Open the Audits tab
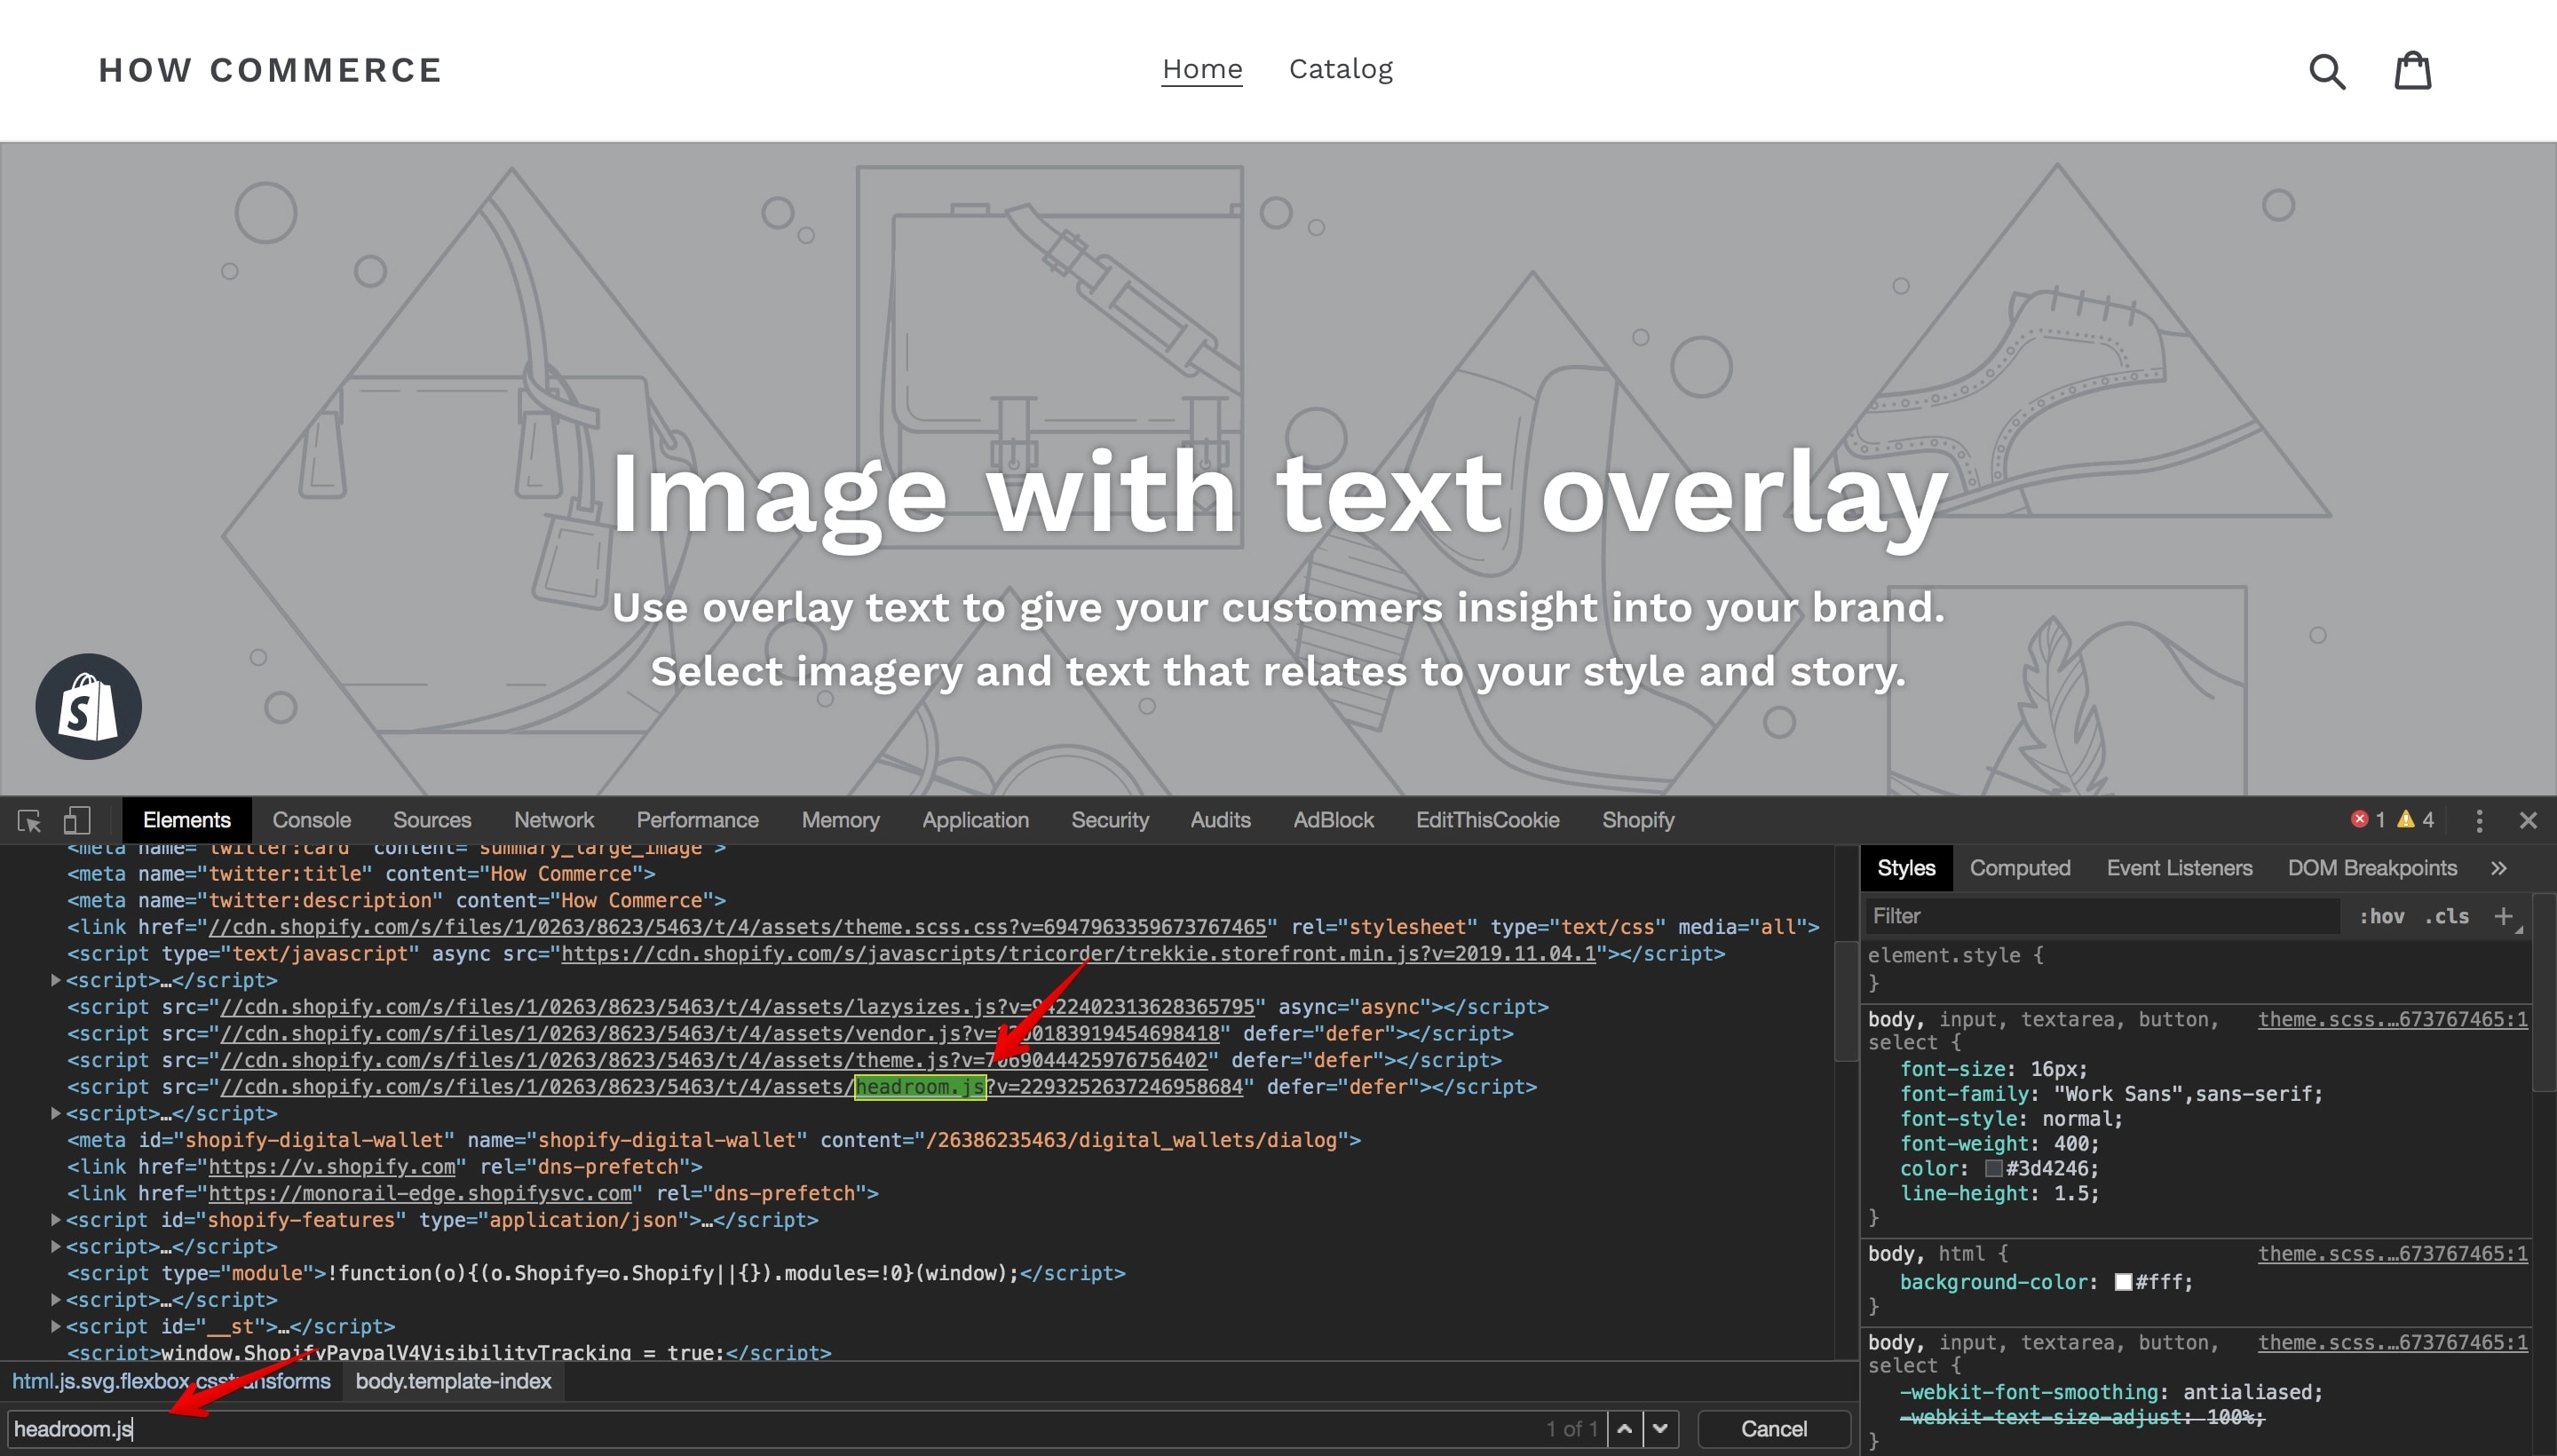Viewport: 2557px width, 1456px height. click(1220, 820)
